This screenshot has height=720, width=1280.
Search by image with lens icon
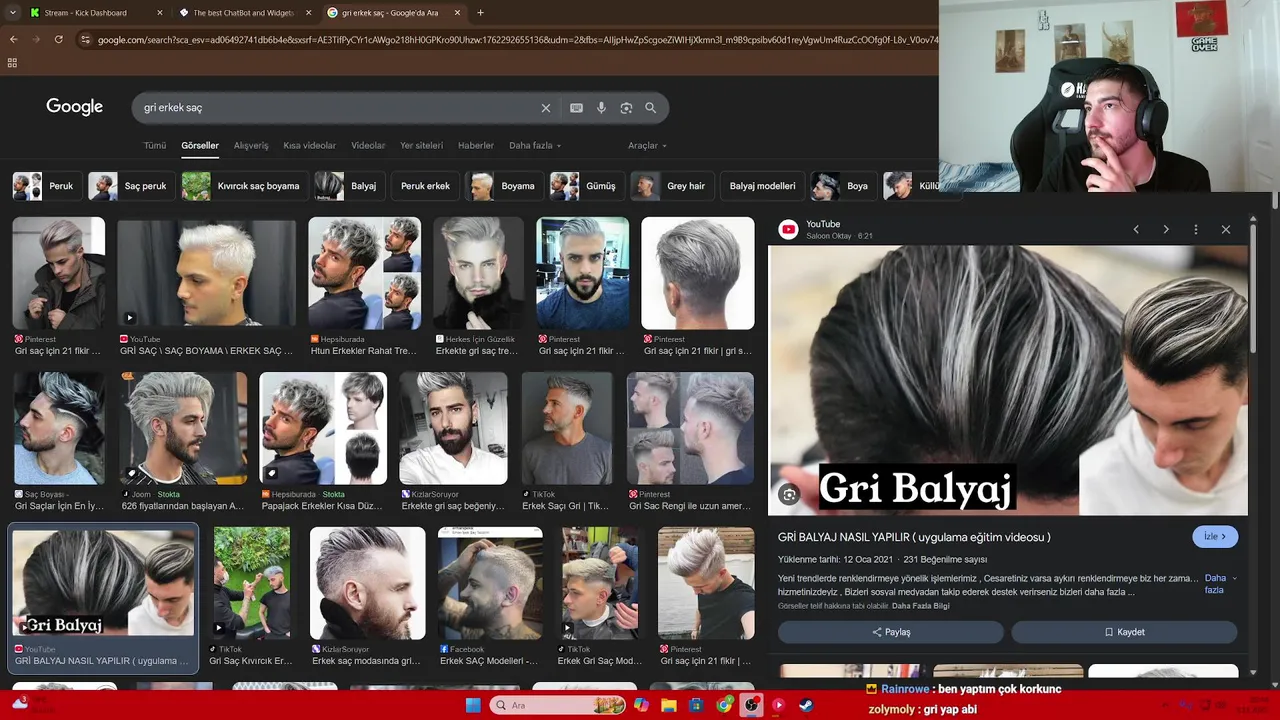[x=626, y=108]
